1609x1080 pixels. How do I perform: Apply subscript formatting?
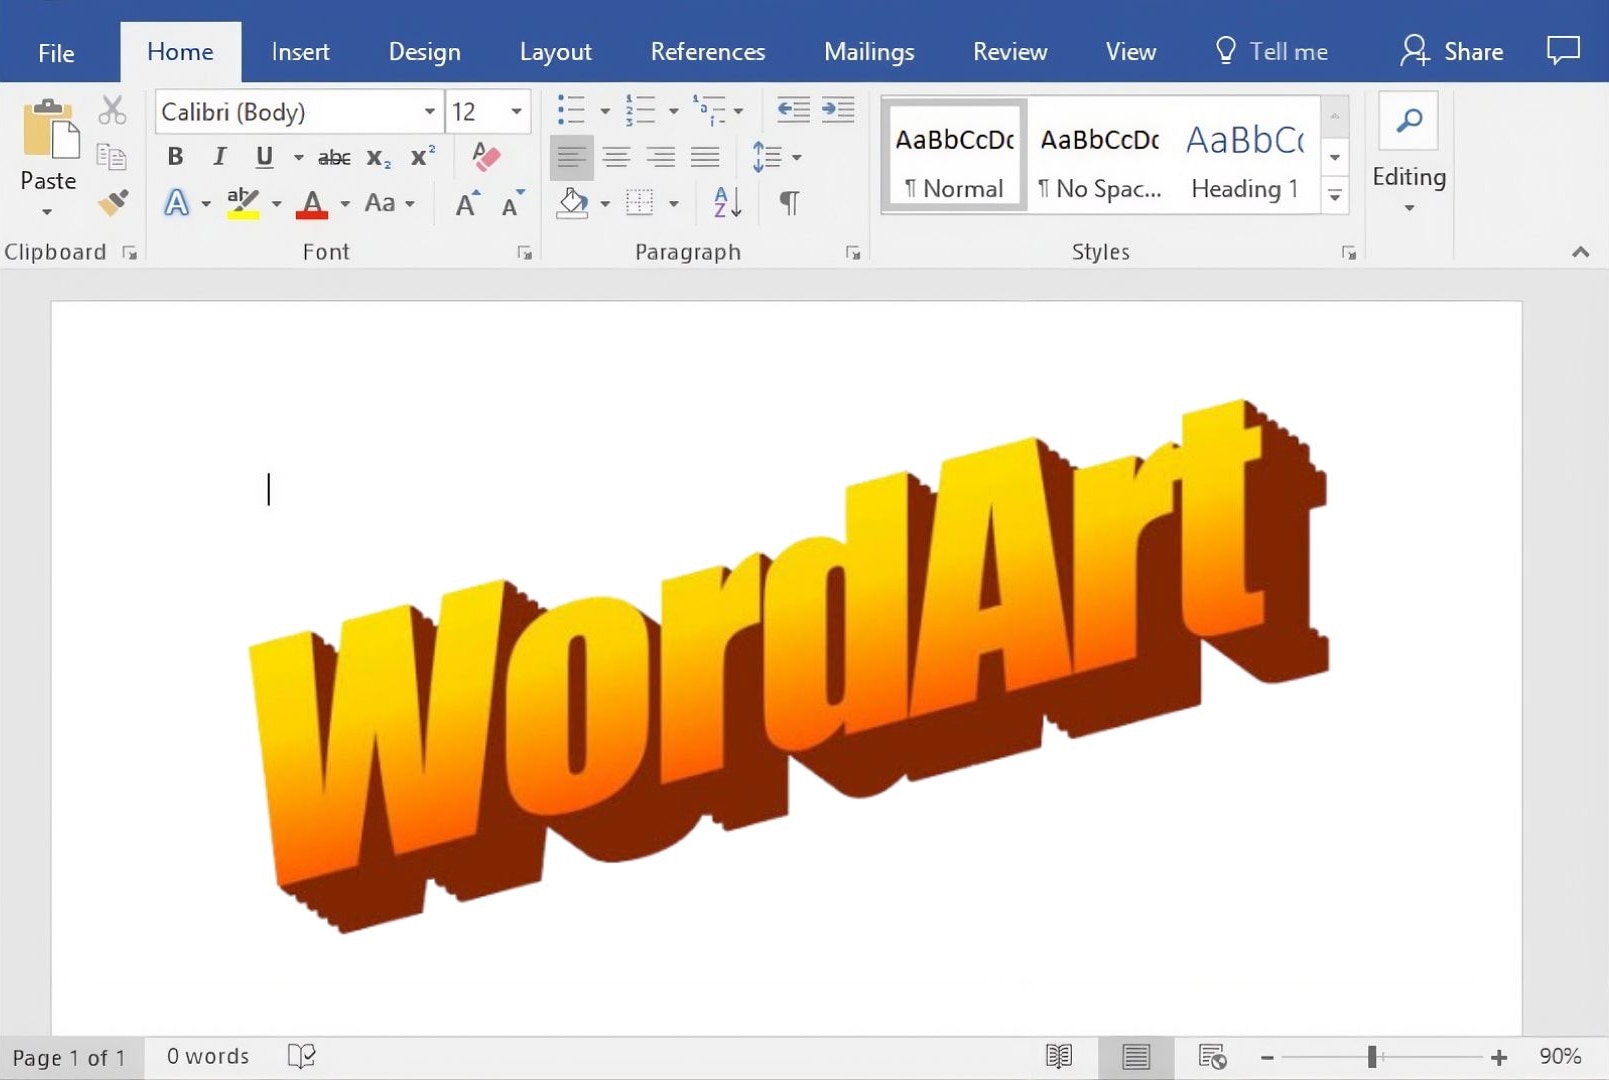(x=378, y=158)
